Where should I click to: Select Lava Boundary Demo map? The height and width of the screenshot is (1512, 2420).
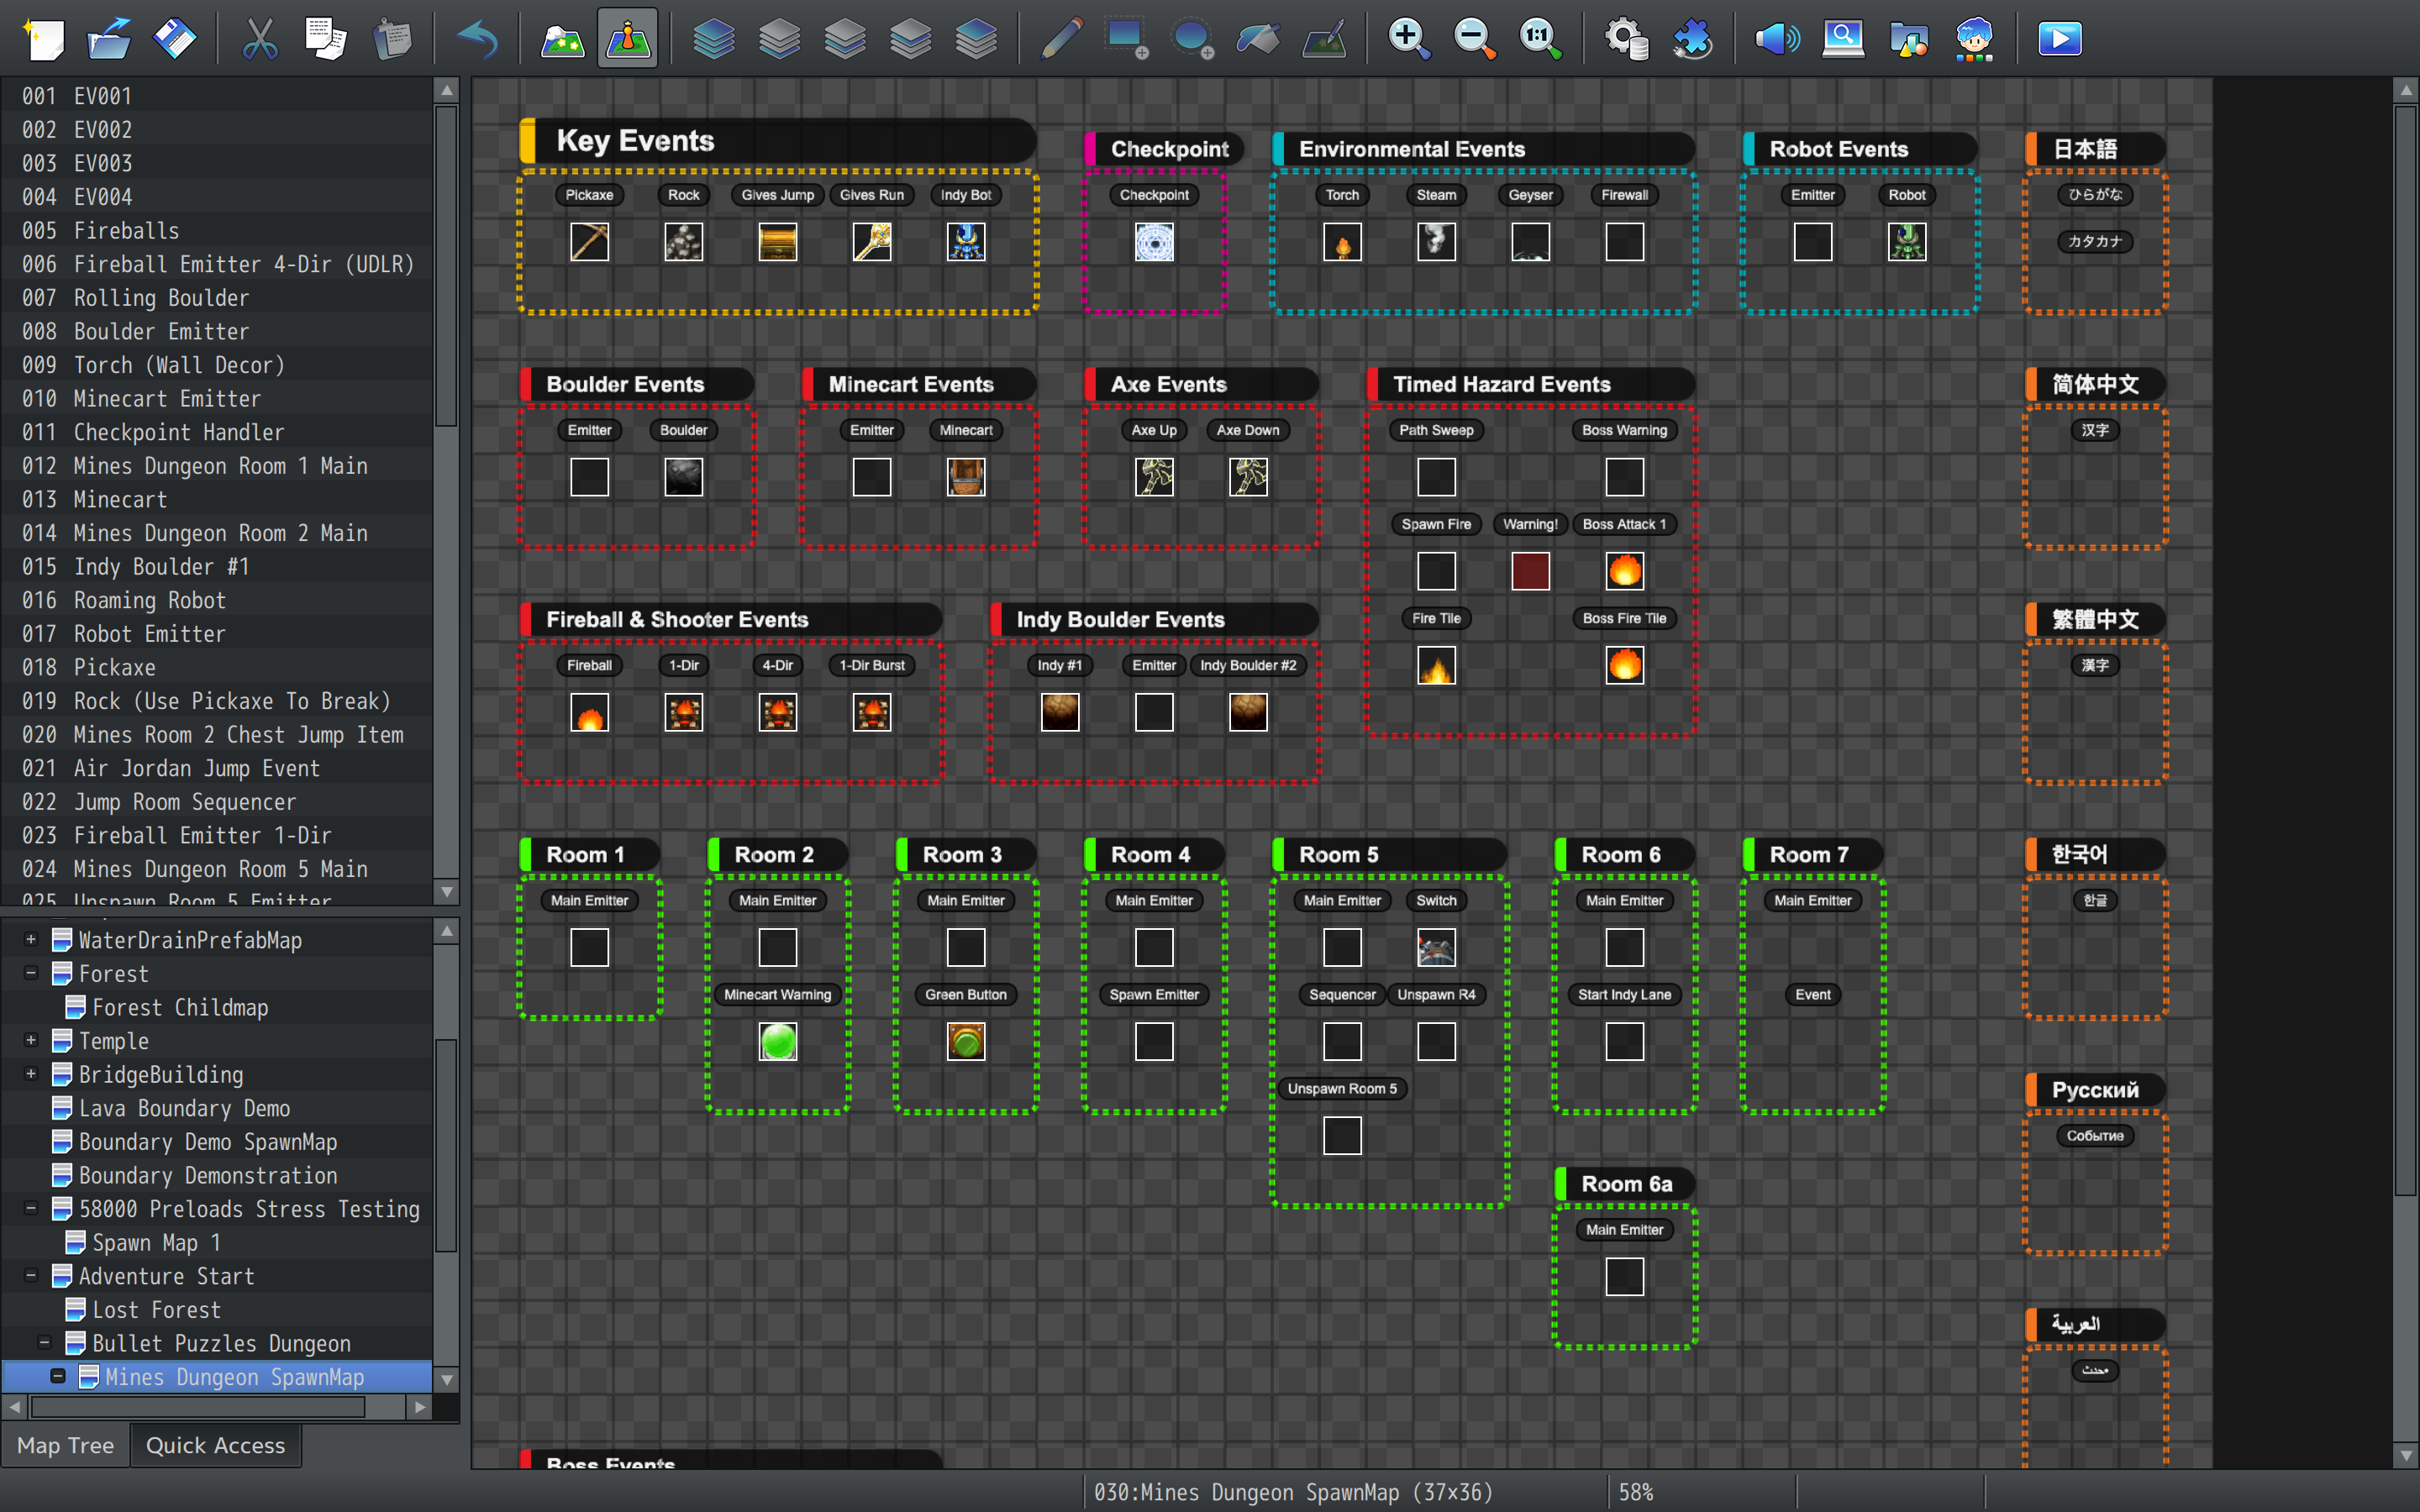coord(184,1108)
